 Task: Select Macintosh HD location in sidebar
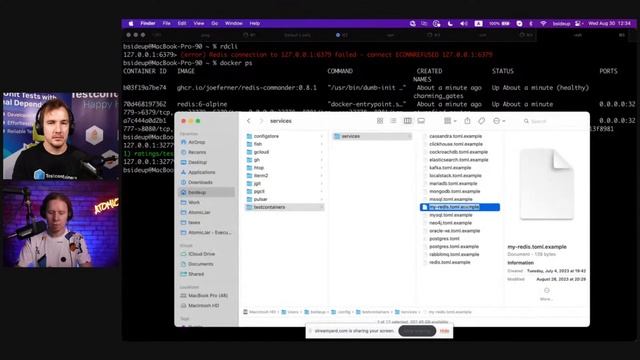coord(202,305)
